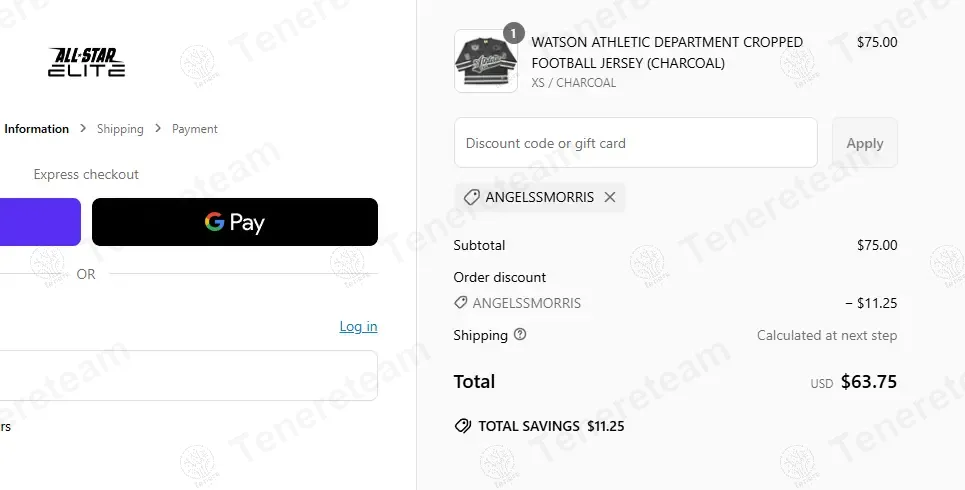Open the Log in link

[x=358, y=327]
